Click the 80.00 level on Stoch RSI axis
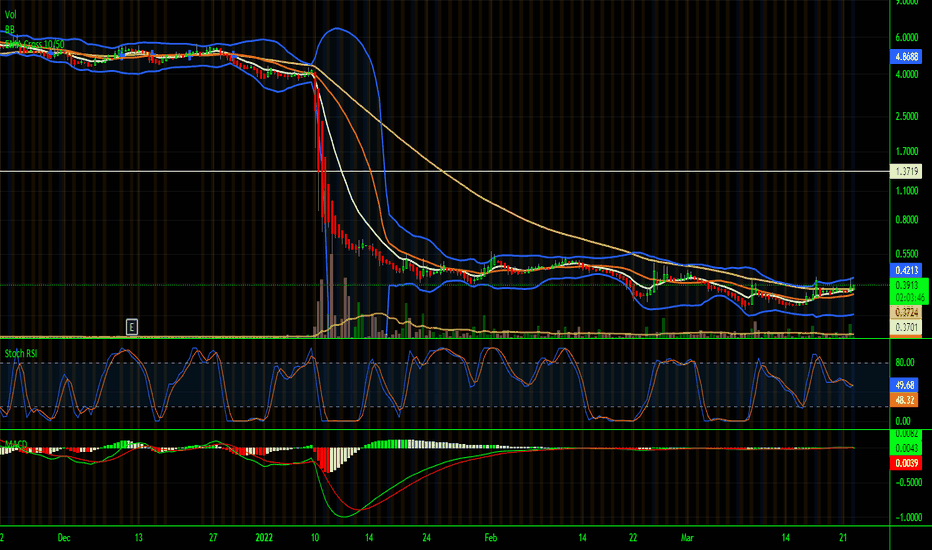This screenshot has height=550, width=932. click(x=905, y=362)
